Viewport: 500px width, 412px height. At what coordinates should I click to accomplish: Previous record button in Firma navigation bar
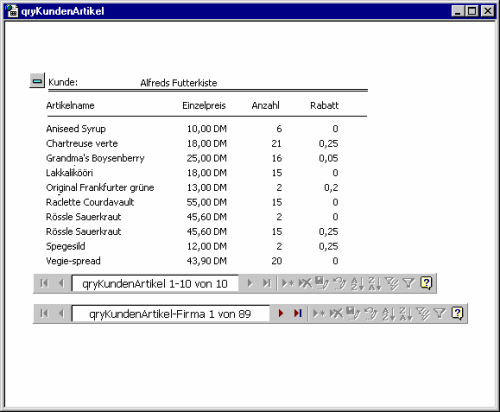pyautogui.click(x=61, y=313)
